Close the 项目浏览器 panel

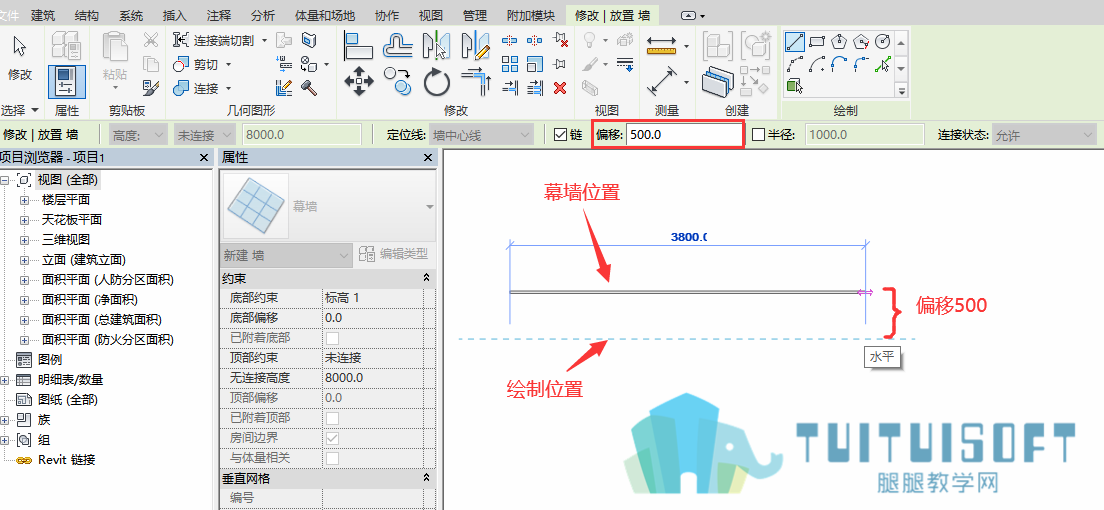tap(204, 158)
